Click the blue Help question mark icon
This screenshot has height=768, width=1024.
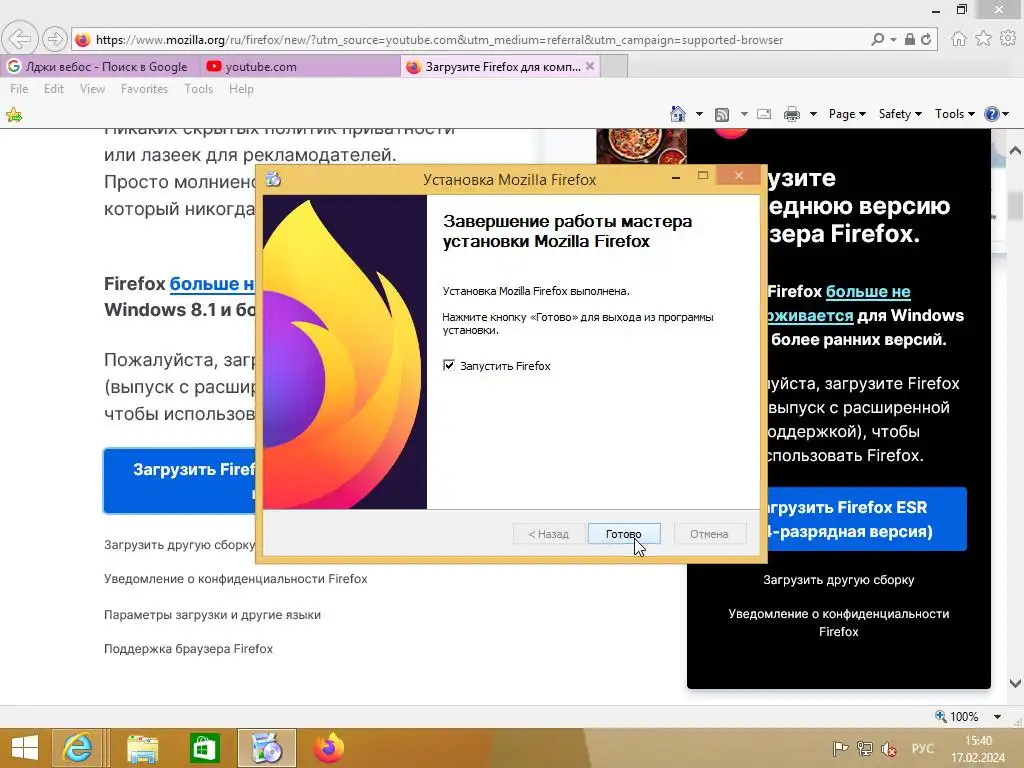tap(991, 114)
